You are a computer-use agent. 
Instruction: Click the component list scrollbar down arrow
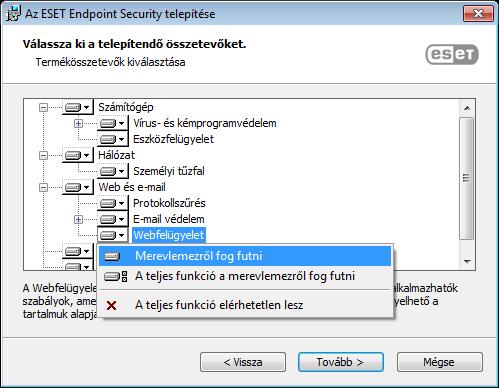point(467,261)
